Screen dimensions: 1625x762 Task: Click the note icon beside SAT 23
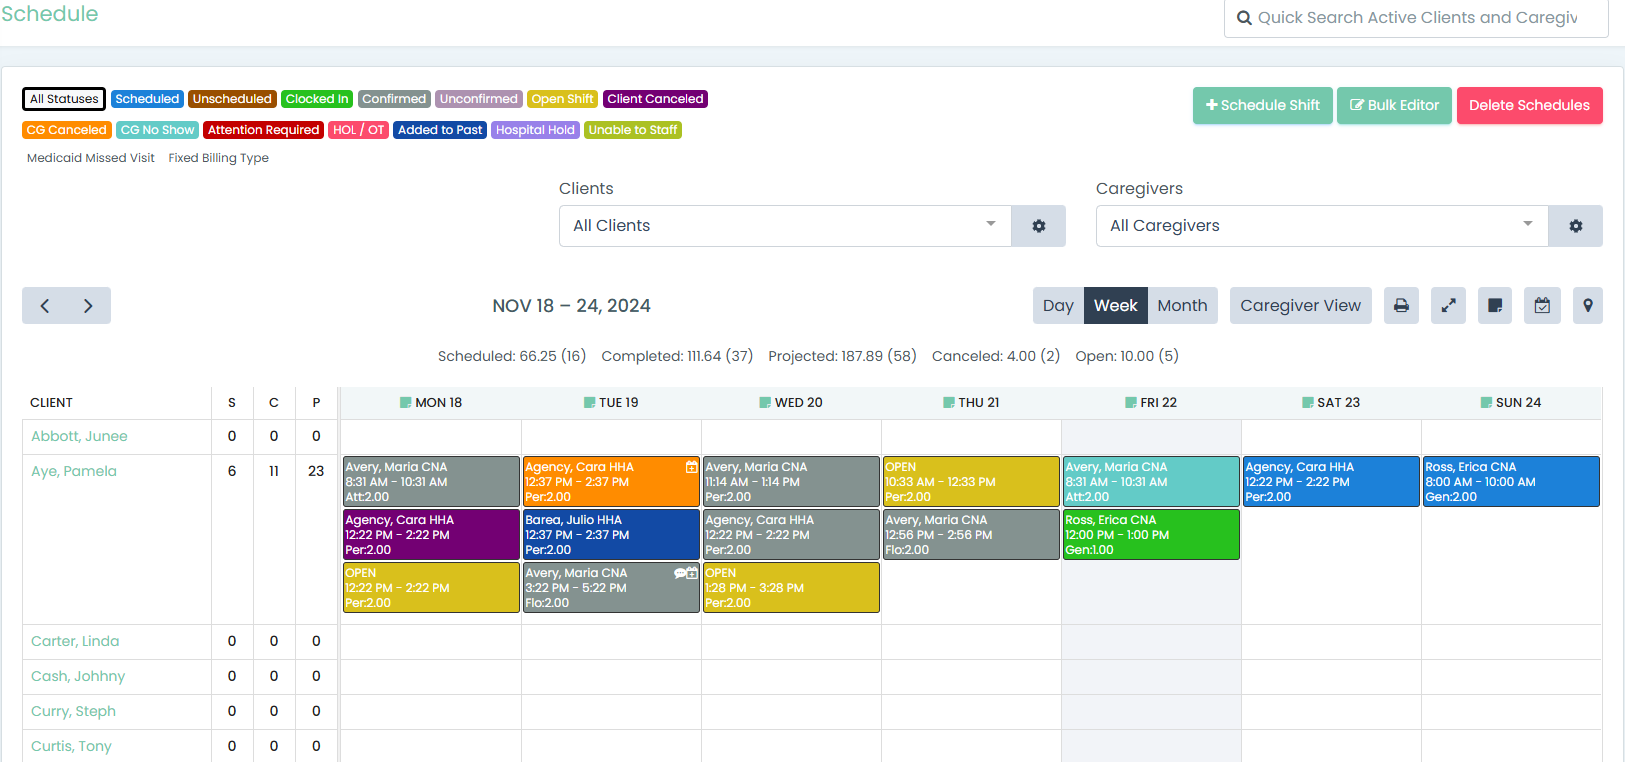pos(1308,403)
